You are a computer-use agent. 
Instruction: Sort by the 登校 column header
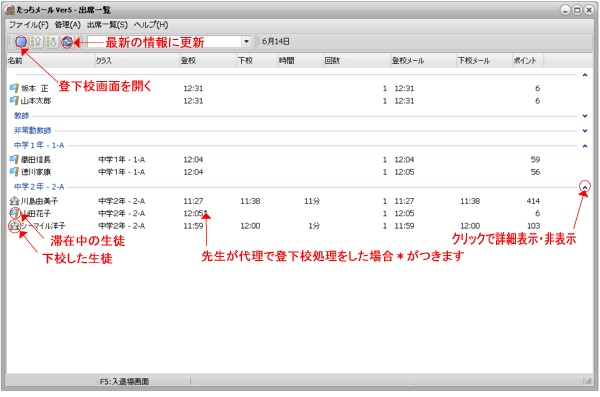(208, 60)
